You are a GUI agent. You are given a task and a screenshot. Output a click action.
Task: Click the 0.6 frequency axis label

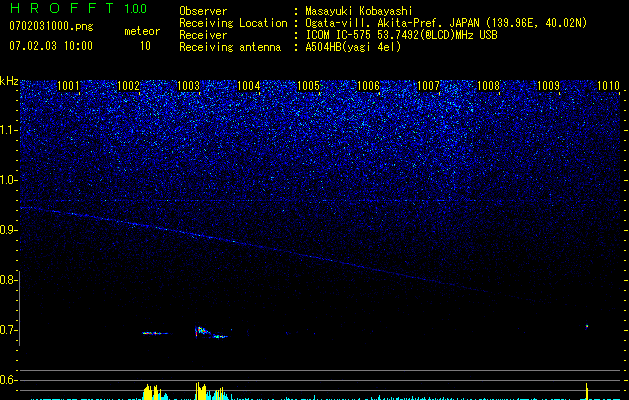[x=8, y=380]
